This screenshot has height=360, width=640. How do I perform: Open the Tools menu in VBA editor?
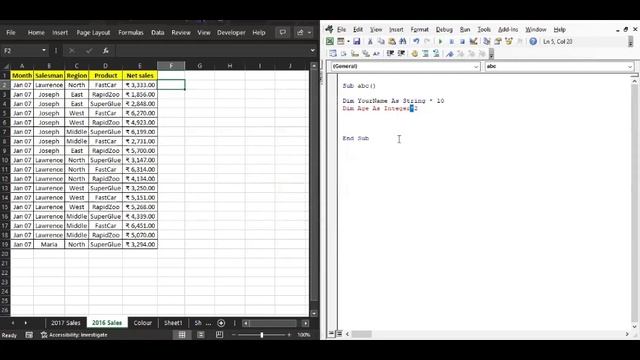(x=484, y=29)
